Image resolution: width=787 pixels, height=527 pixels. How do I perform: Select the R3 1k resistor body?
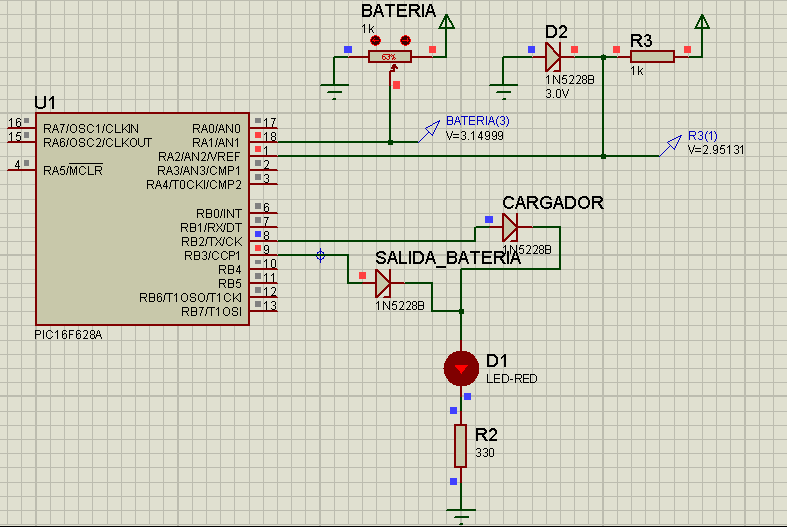pyautogui.click(x=652, y=57)
